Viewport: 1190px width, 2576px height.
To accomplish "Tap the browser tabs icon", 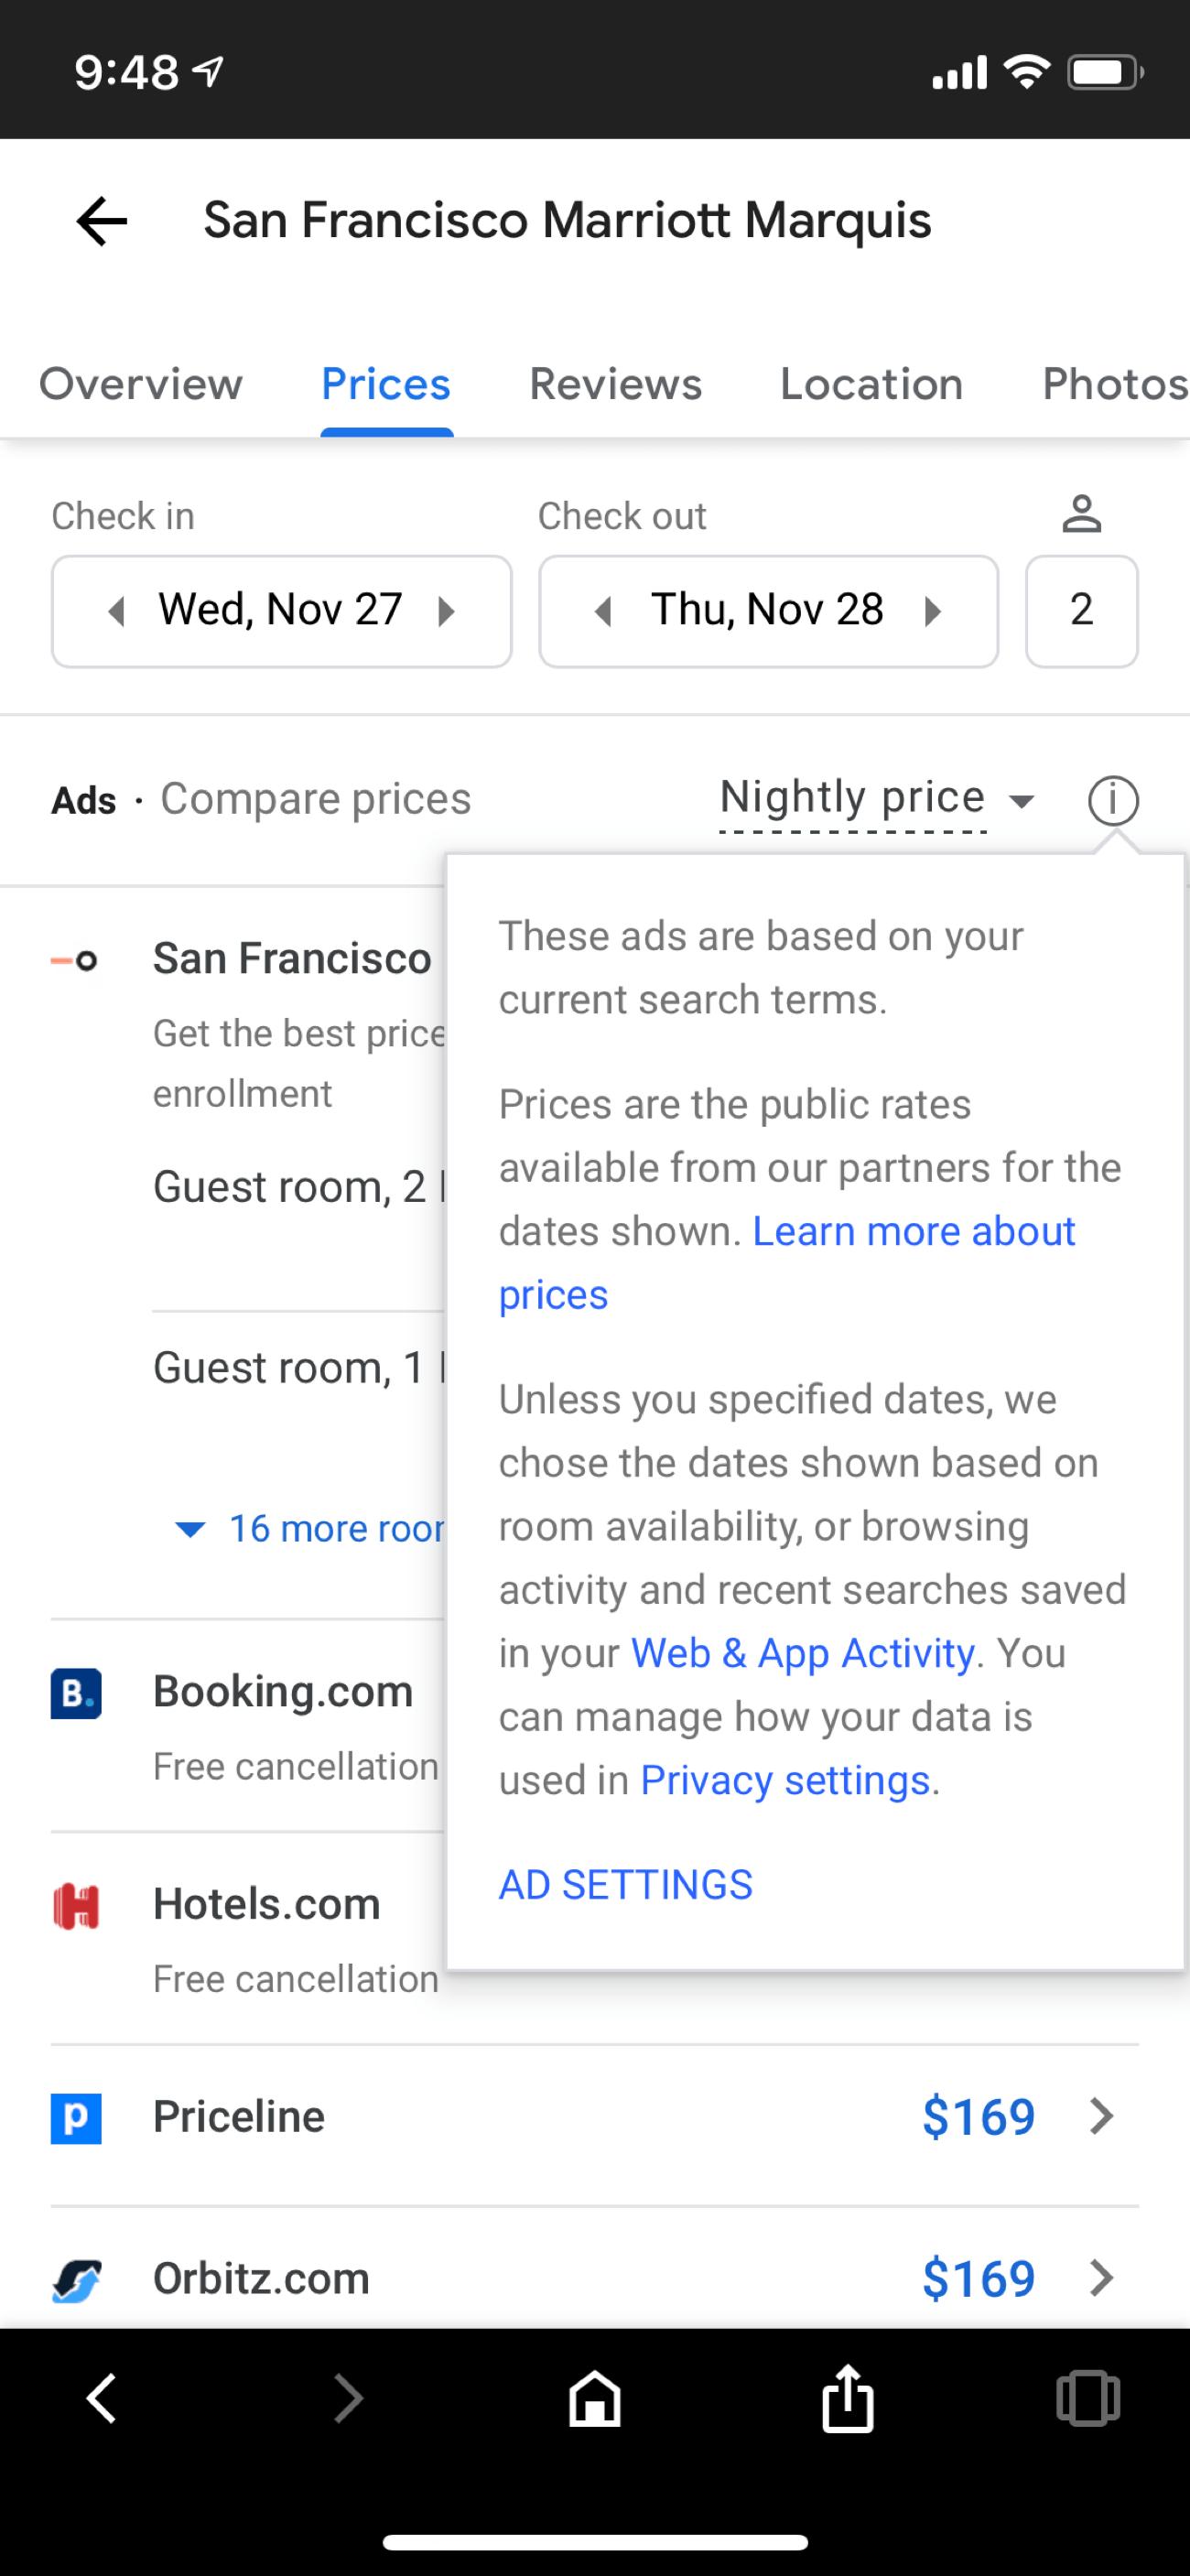I will [1087, 2398].
